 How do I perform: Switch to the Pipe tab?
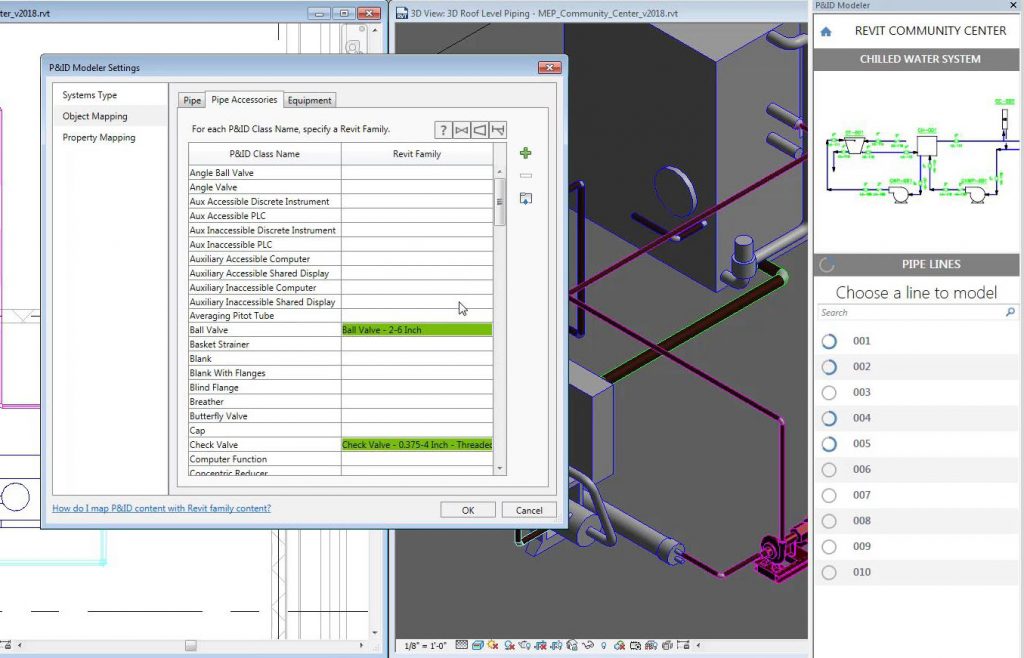pyautogui.click(x=192, y=100)
